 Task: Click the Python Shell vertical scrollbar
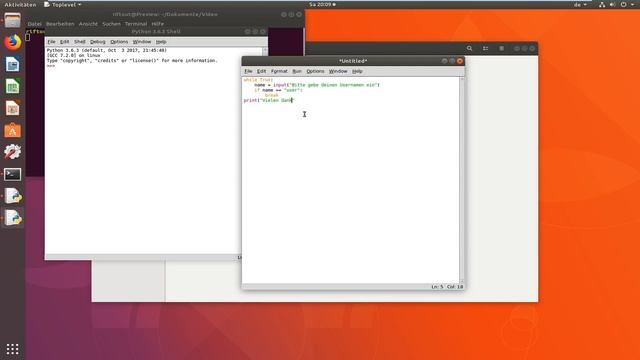pos(265,53)
